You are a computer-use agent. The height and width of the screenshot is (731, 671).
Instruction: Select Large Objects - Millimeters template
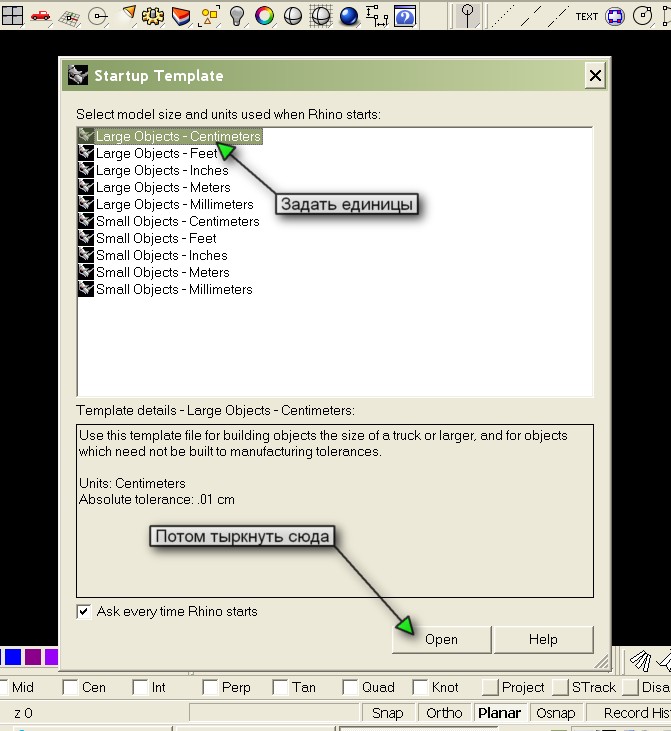(x=166, y=204)
